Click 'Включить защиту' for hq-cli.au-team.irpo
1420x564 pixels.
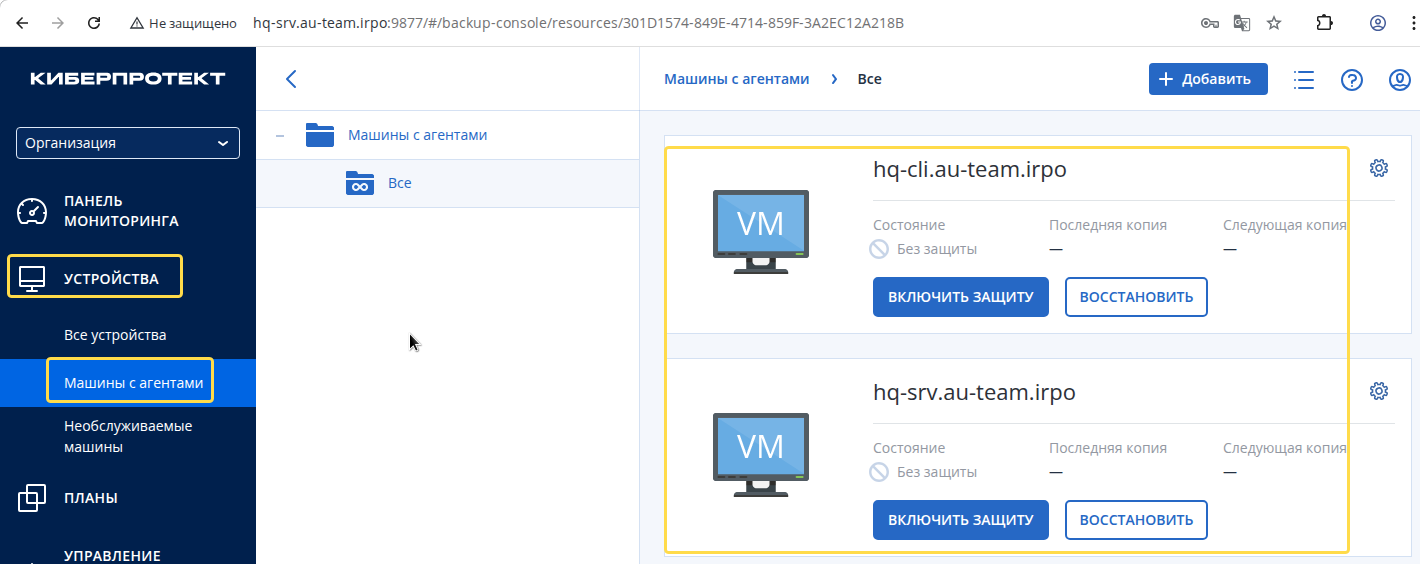coord(961,297)
